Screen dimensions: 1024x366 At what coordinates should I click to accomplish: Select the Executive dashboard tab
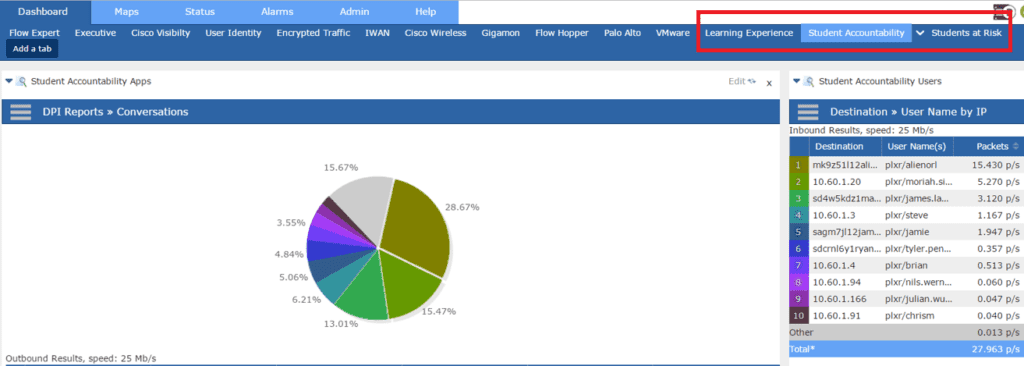(95, 33)
